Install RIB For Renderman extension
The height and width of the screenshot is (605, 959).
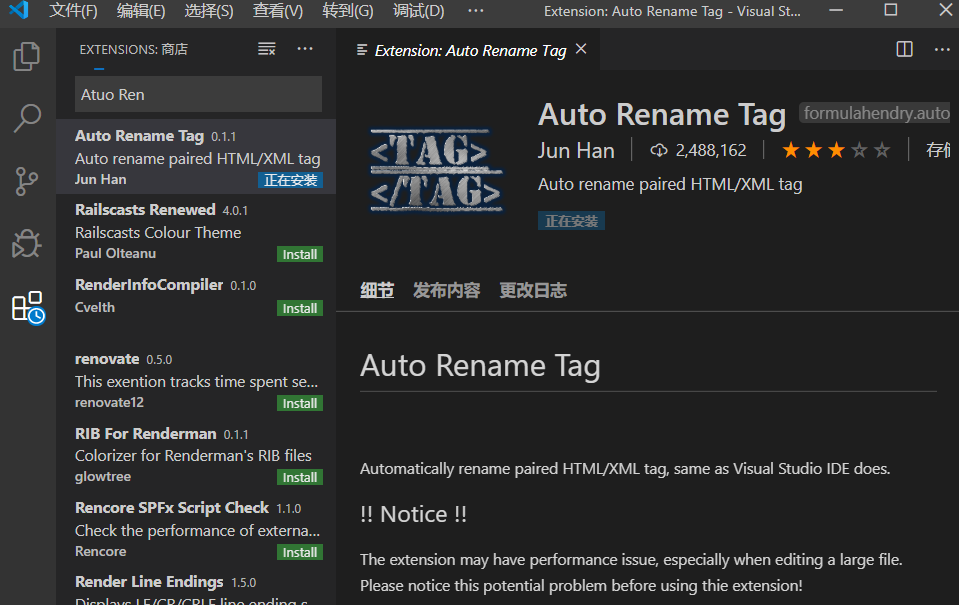point(300,477)
